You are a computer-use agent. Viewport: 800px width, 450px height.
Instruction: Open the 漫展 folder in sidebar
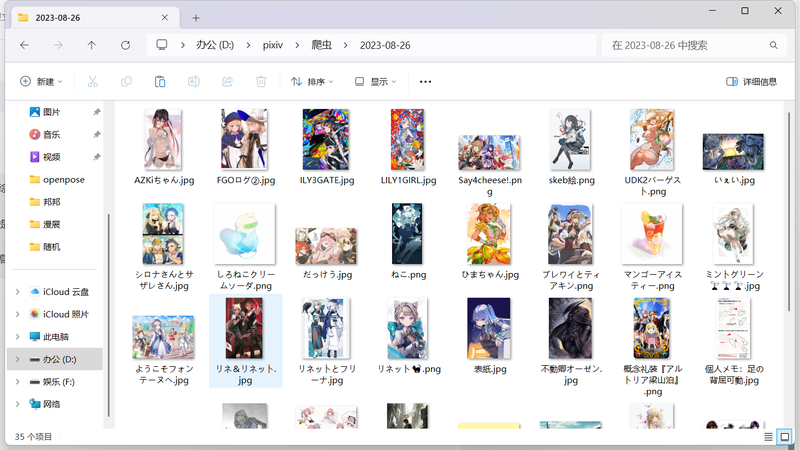(x=45, y=224)
